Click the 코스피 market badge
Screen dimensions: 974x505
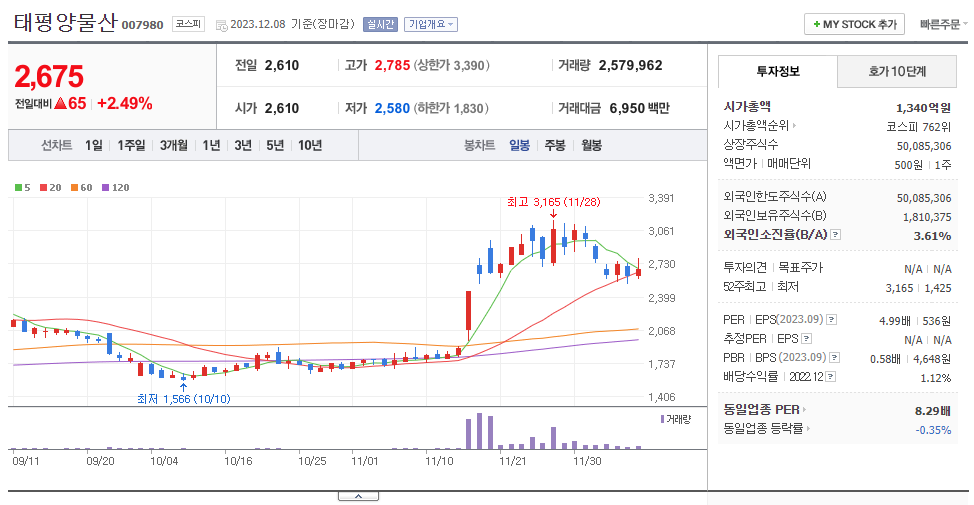coord(188,24)
